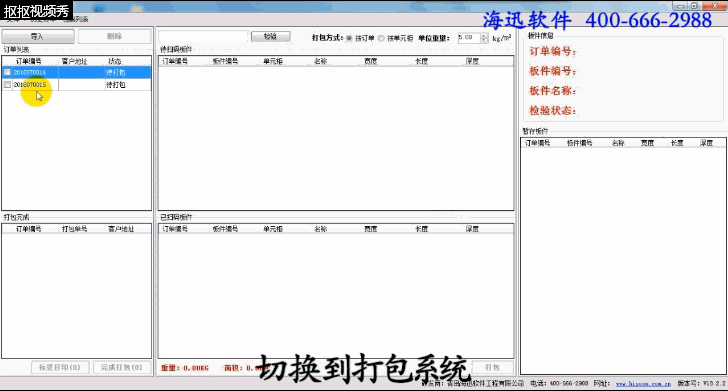
Task: Click 长度 header in 暂存板件 table
Action: tap(677, 143)
